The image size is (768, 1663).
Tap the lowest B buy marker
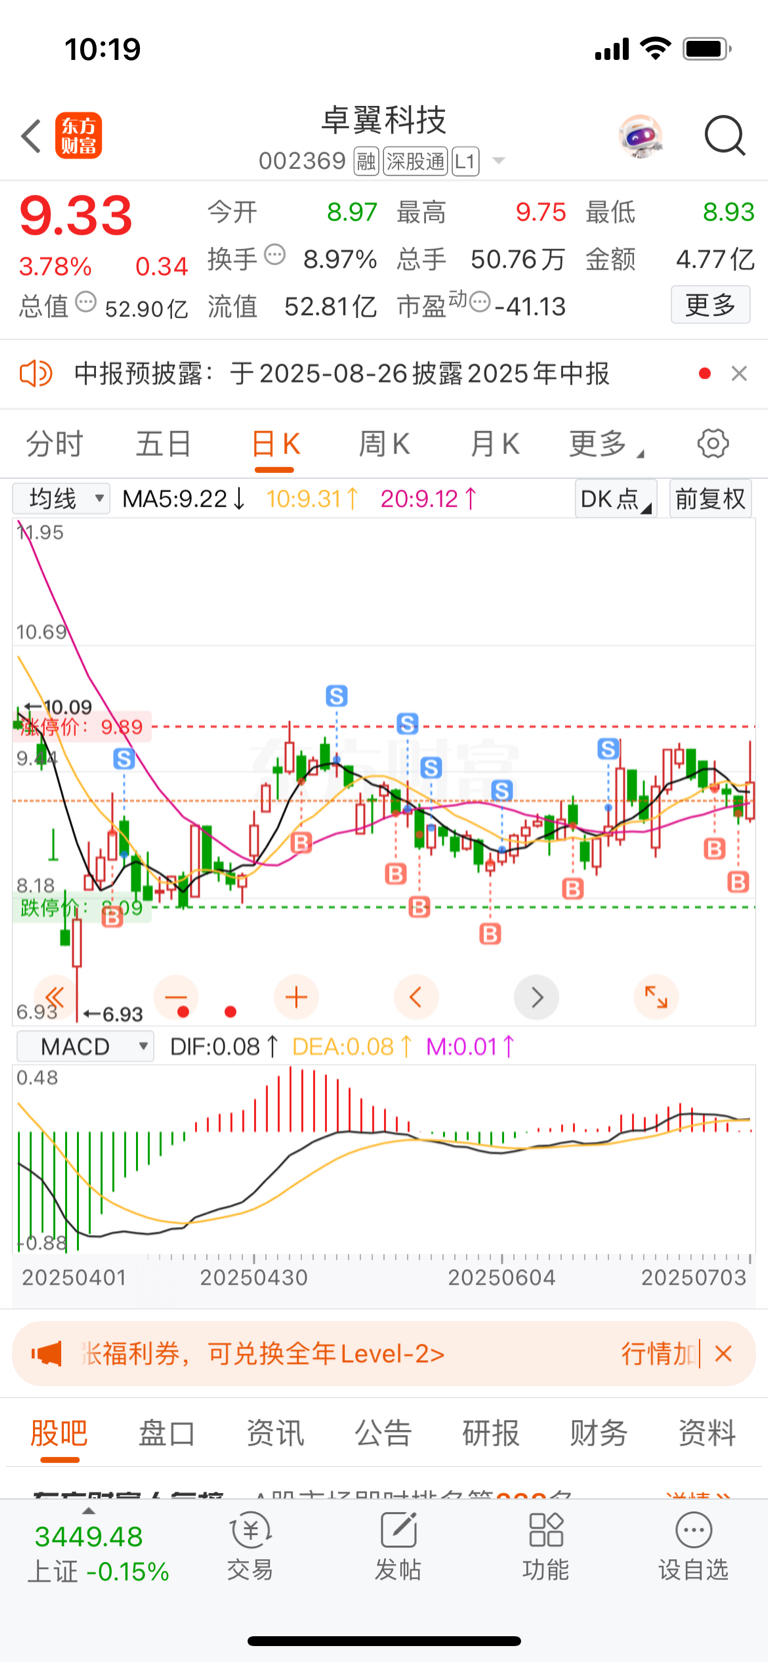point(490,934)
